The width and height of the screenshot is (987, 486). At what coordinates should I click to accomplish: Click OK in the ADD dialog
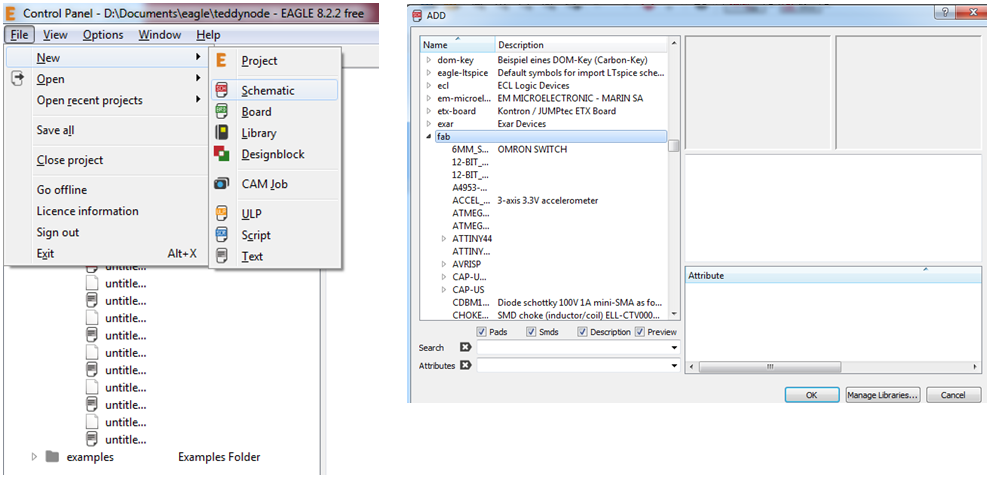coord(811,395)
